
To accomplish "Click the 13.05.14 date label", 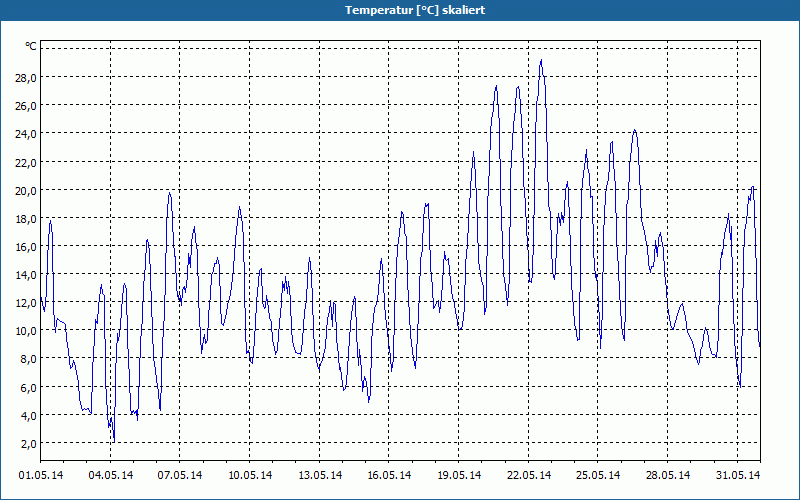I will pyautogui.click(x=320, y=475).
